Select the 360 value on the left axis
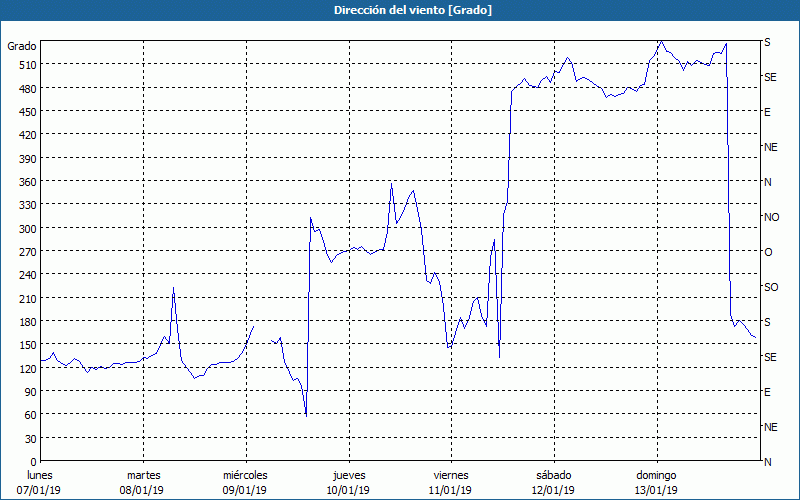 29,182
